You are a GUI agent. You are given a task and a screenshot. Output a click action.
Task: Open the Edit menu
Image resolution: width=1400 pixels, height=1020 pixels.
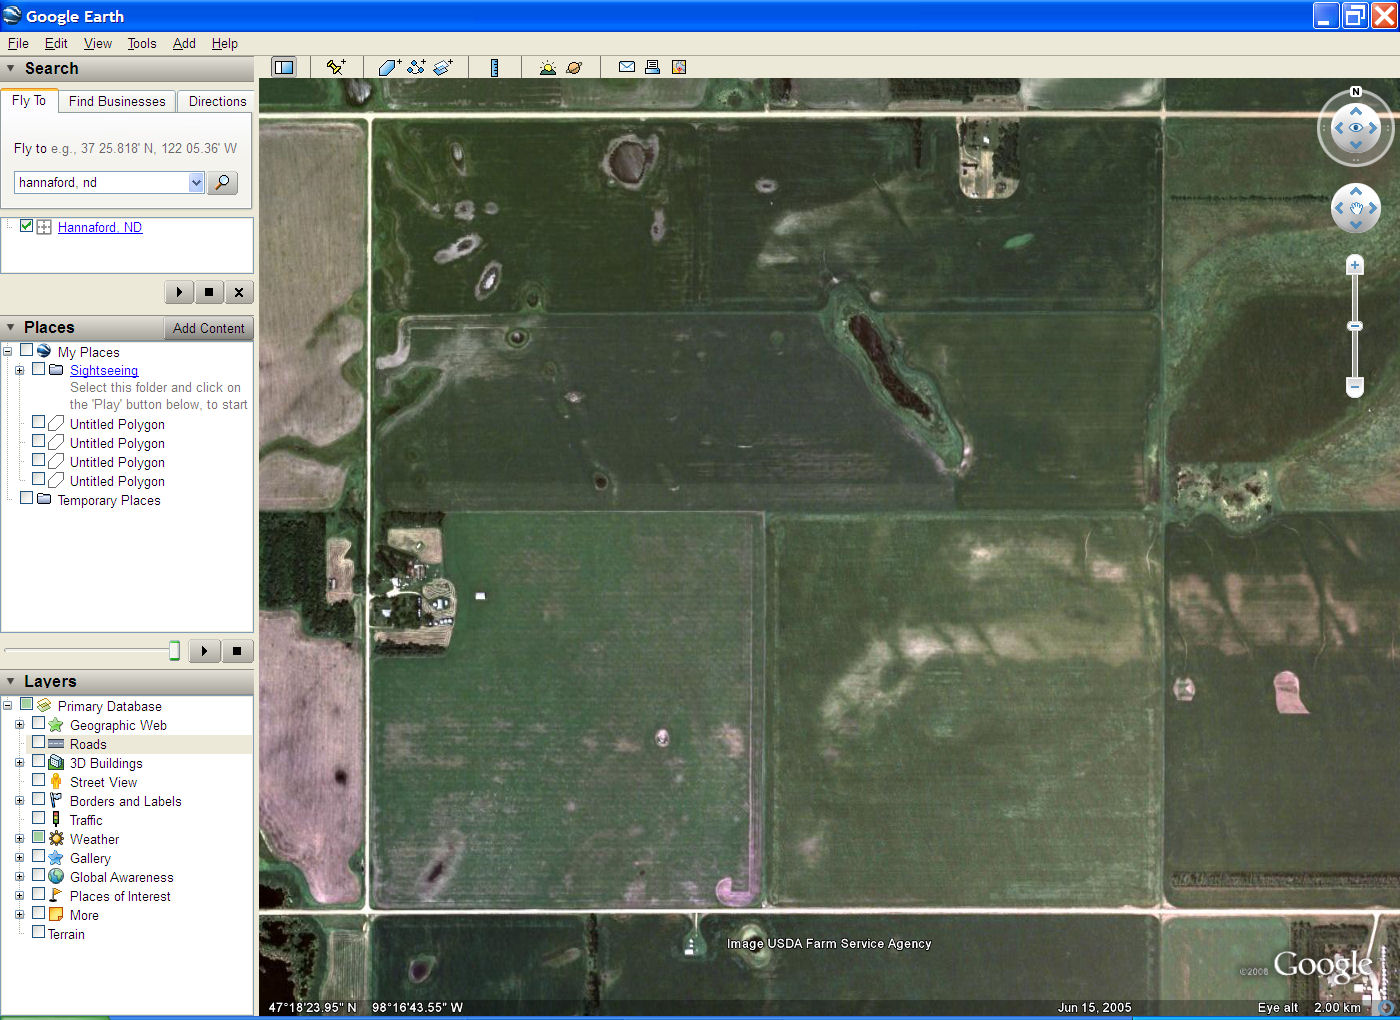click(56, 43)
